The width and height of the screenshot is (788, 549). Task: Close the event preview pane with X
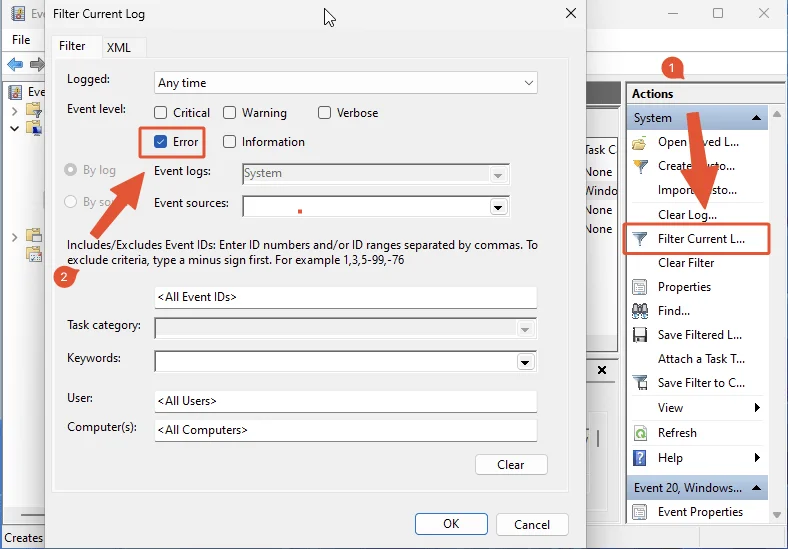pyautogui.click(x=602, y=371)
